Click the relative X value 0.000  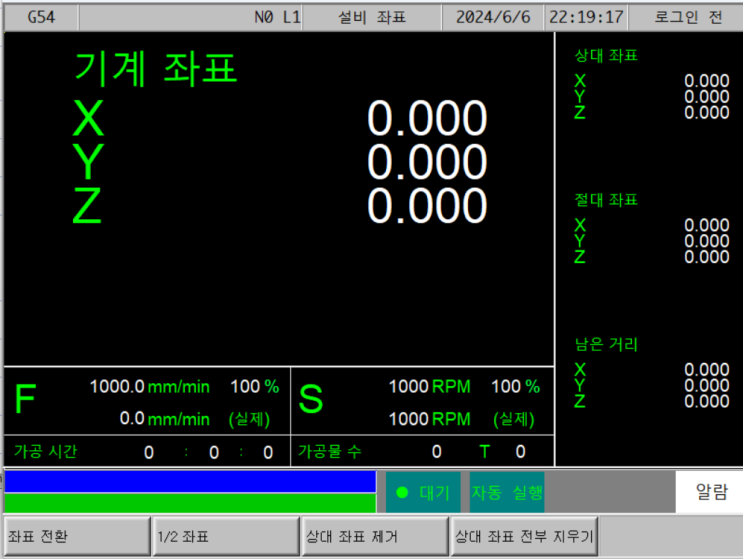click(x=707, y=81)
